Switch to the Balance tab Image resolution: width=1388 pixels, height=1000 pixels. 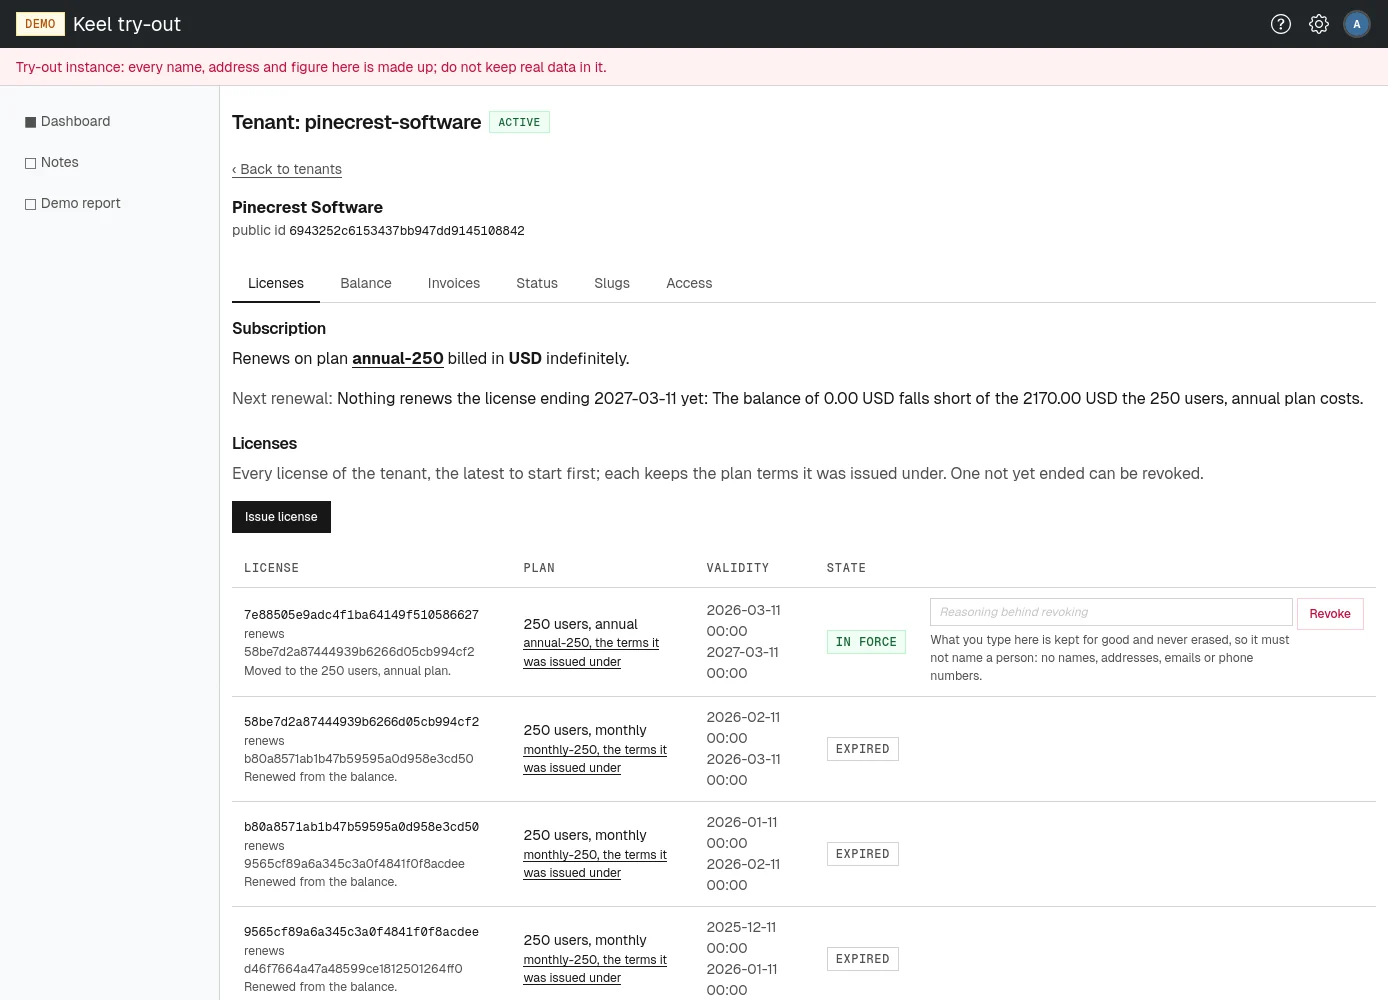[x=366, y=283]
